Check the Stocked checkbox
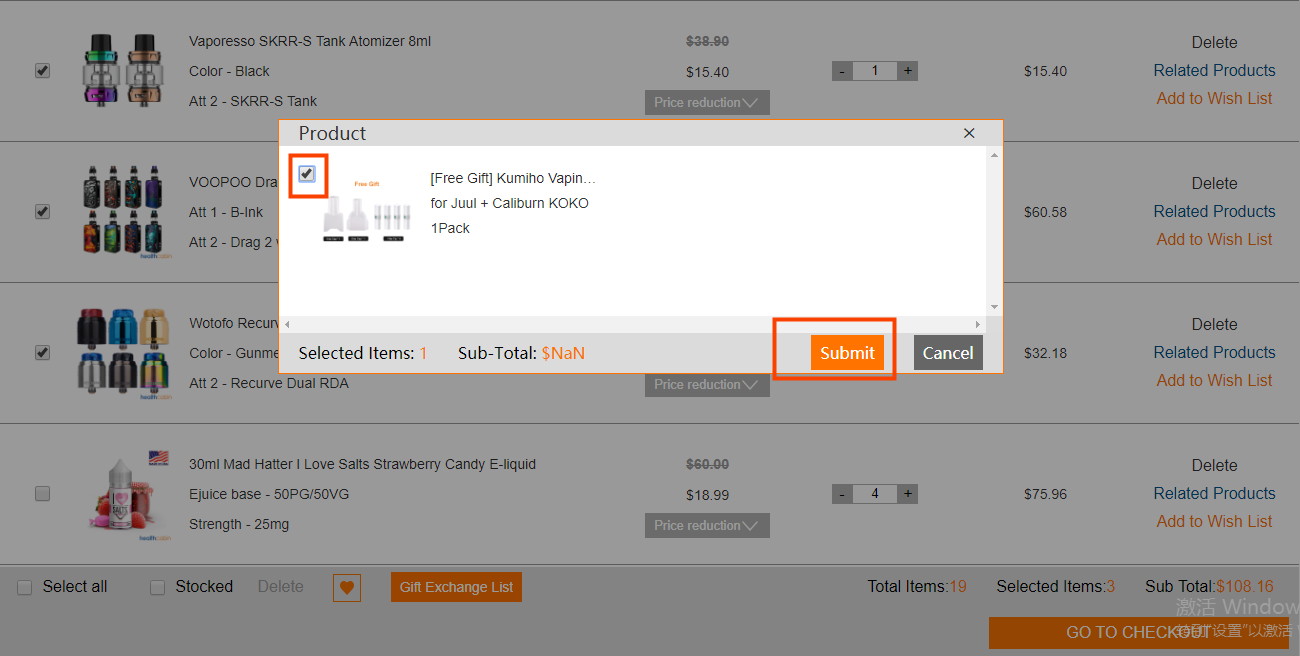Image resolution: width=1300 pixels, height=656 pixels. 157,588
